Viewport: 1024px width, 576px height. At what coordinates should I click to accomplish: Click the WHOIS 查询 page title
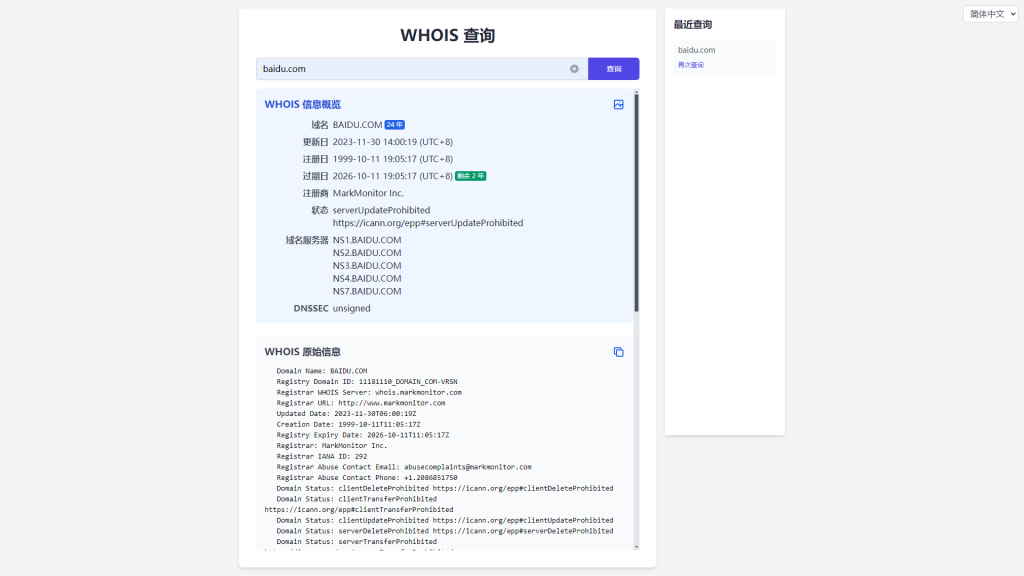(447, 35)
